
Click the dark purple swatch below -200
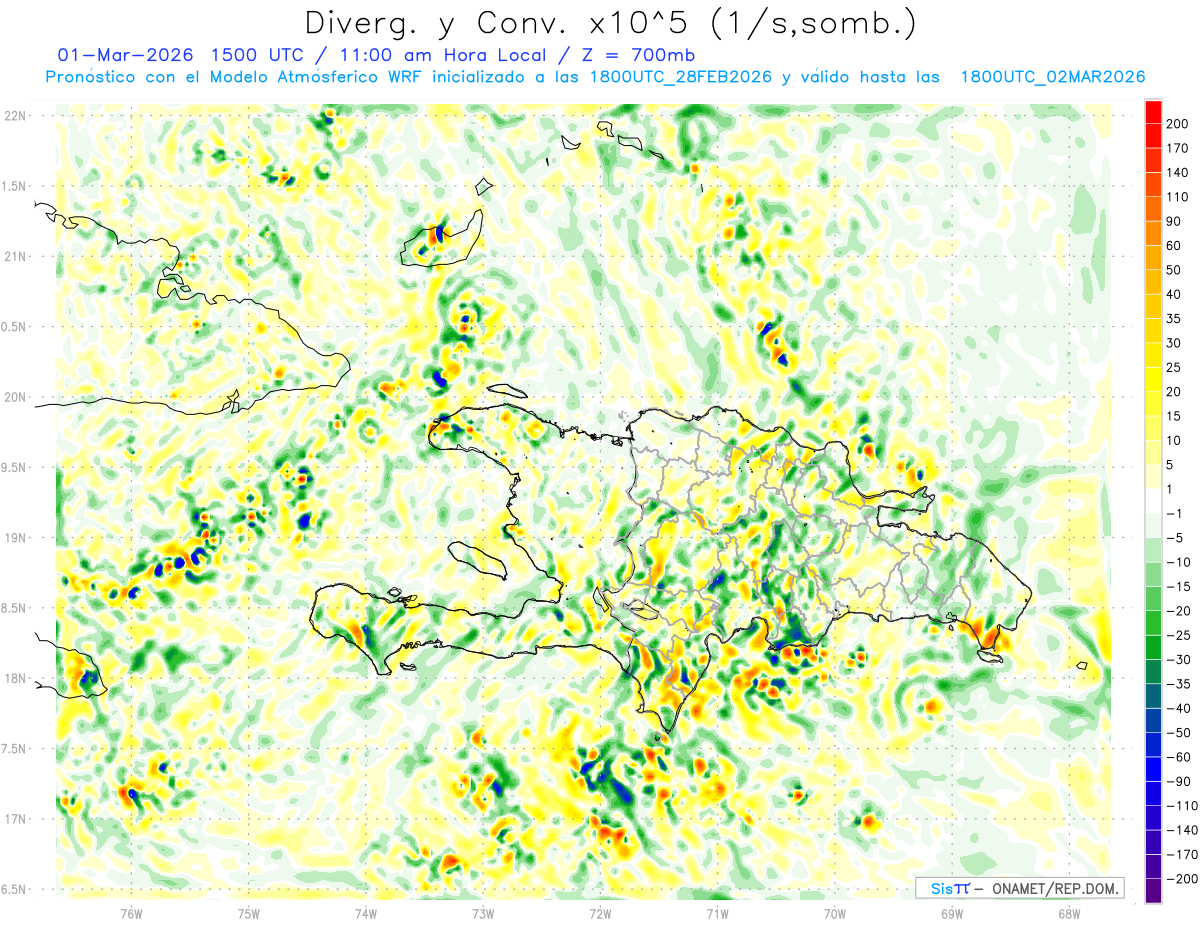pos(1153,891)
